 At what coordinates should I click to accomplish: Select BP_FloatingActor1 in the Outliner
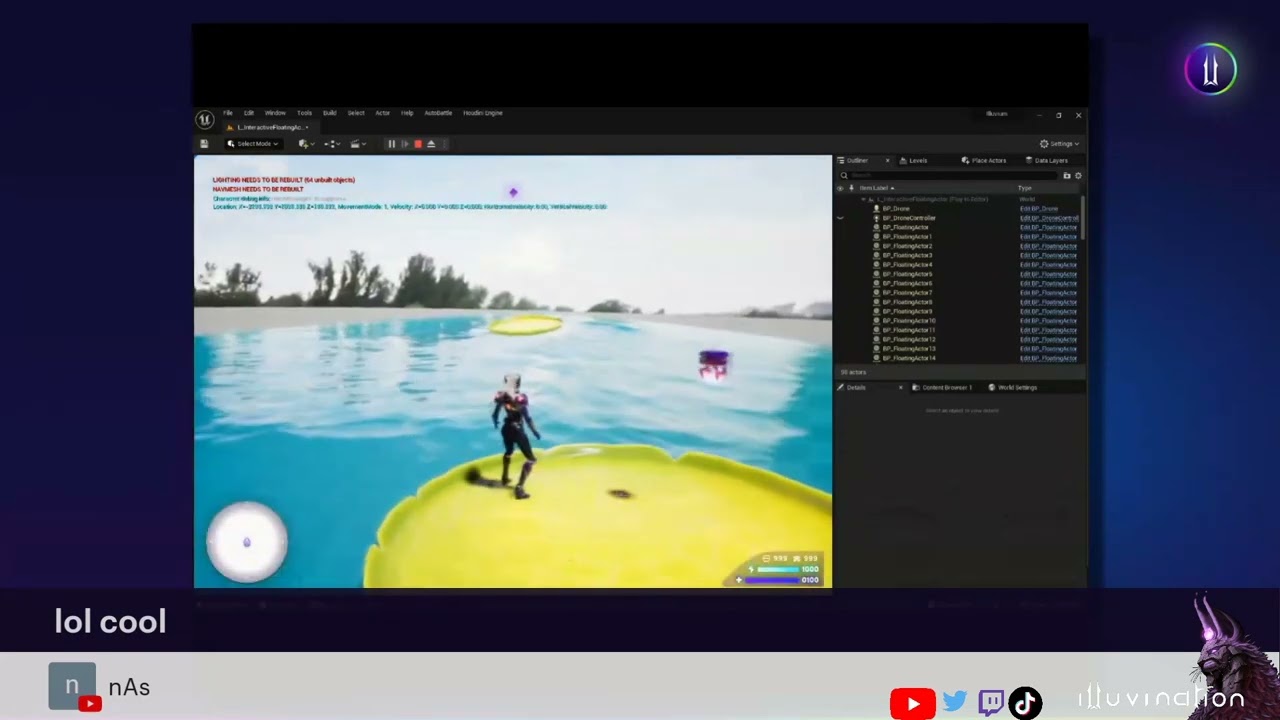[x=907, y=237]
